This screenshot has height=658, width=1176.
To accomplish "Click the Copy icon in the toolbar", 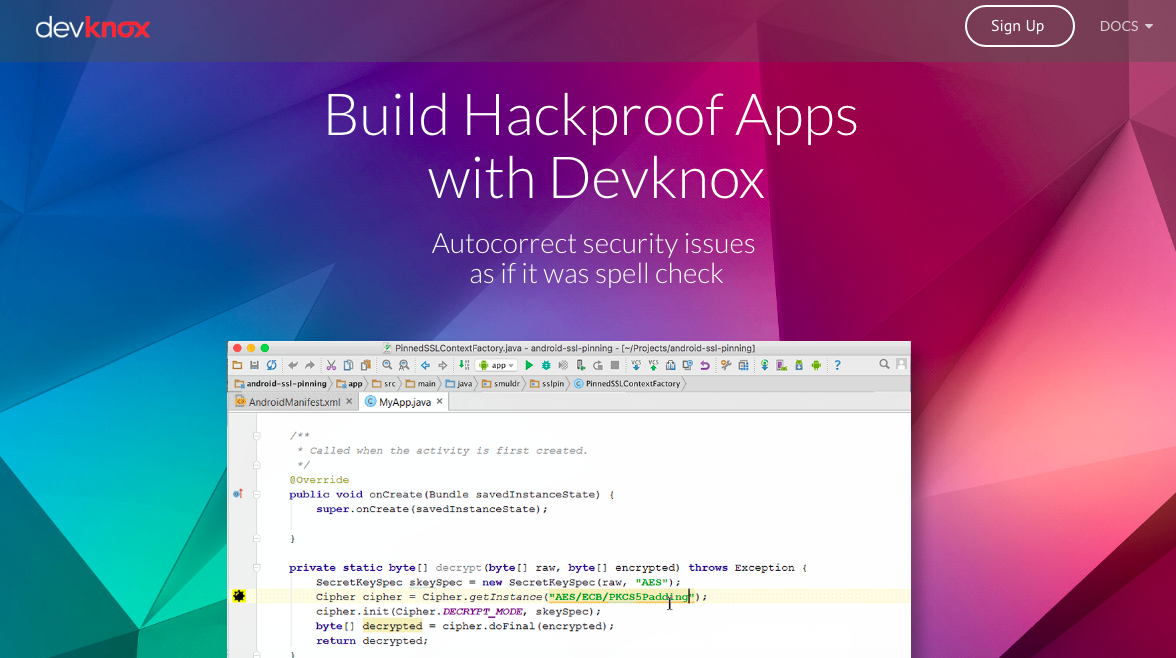I will [348, 365].
